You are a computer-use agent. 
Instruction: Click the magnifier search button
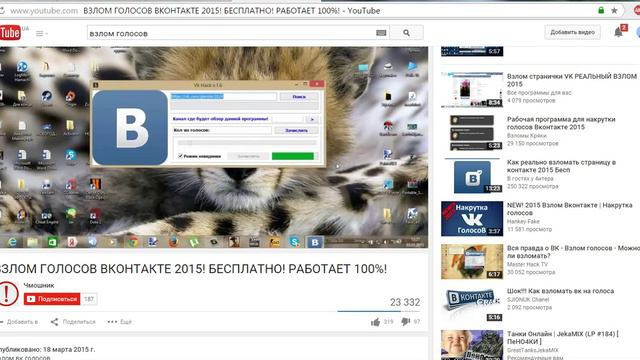coord(406,33)
